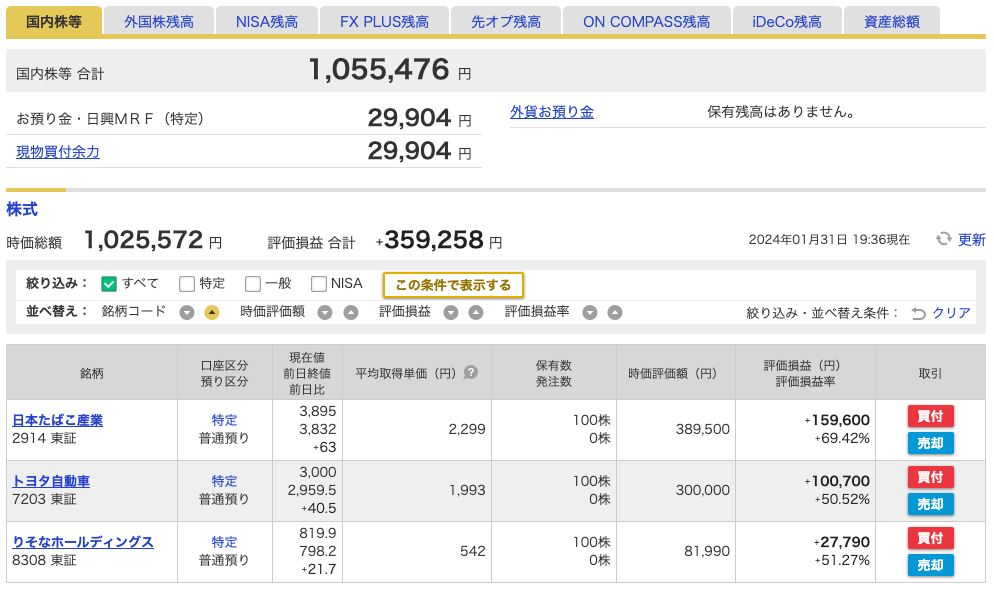The width and height of the screenshot is (994, 591).
Task: Click the 1,055,476 total amount
Action: 378,69
